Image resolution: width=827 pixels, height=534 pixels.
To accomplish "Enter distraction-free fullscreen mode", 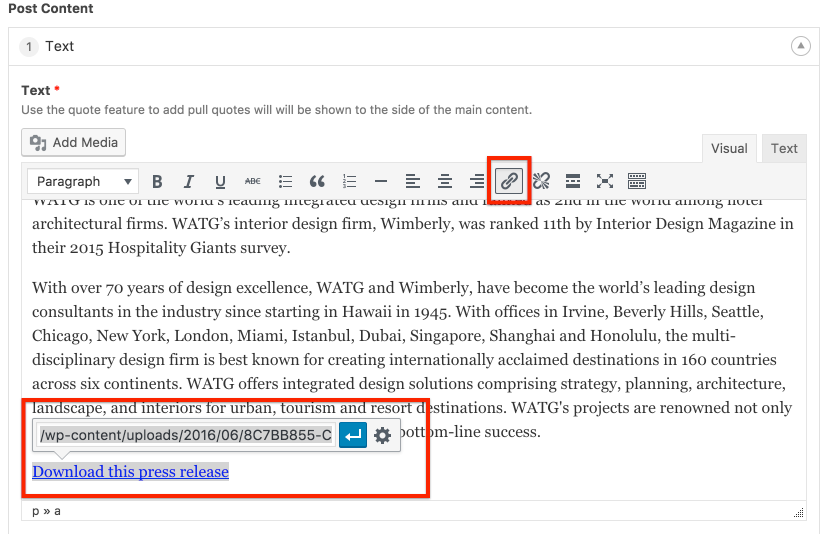I will 605,181.
